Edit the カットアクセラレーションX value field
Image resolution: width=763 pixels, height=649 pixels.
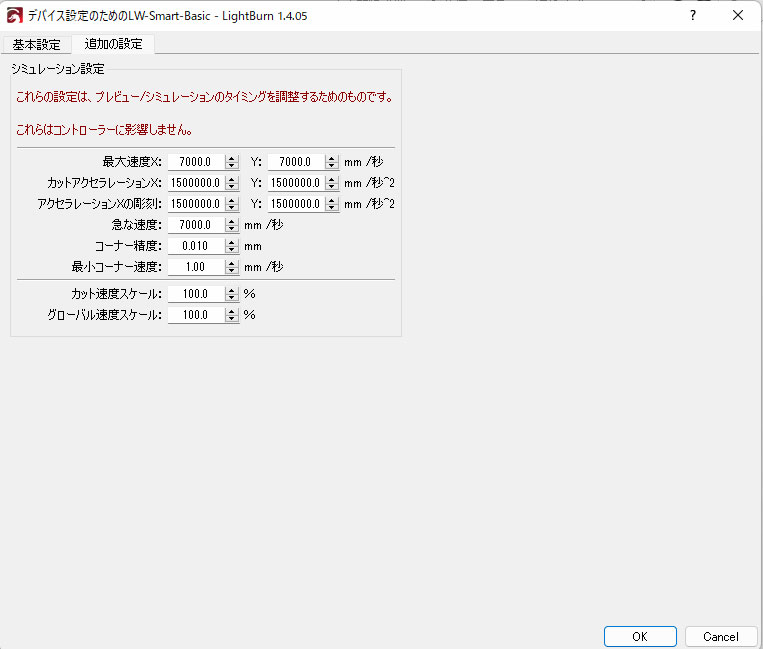pyautogui.click(x=196, y=182)
